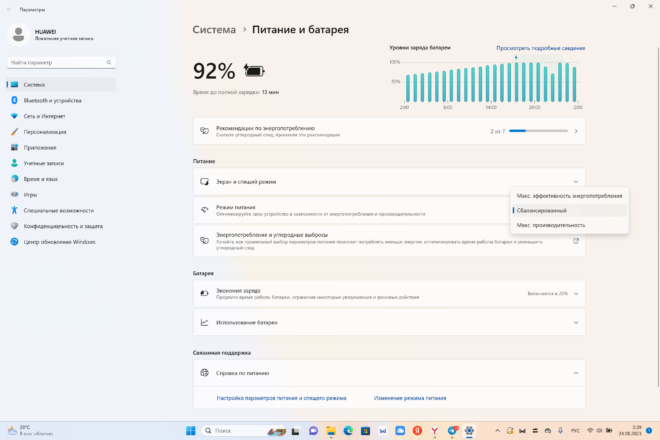
Task: Open Игры settings page
Action: (x=61, y=195)
